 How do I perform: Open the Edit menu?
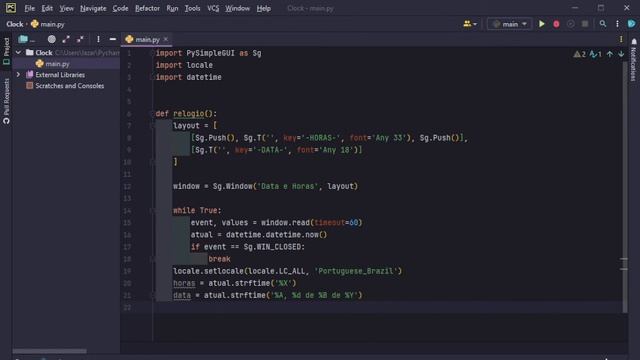click(47, 8)
